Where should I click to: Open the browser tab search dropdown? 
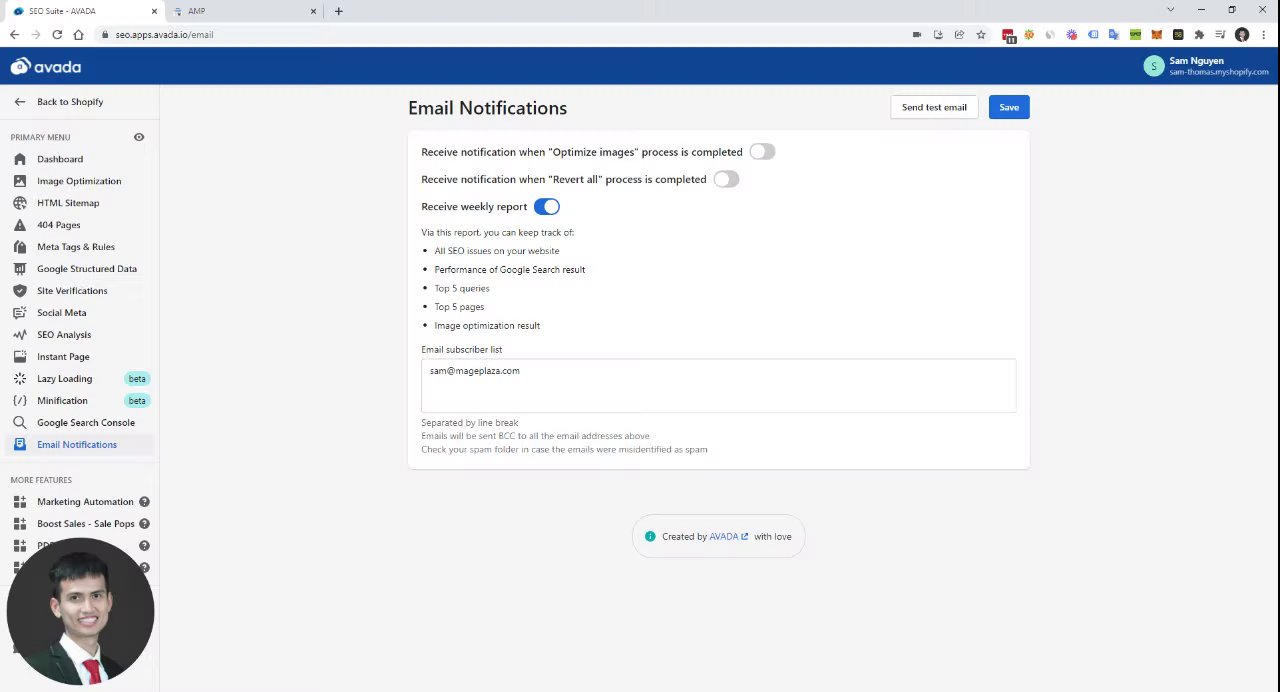click(x=1170, y=10)
